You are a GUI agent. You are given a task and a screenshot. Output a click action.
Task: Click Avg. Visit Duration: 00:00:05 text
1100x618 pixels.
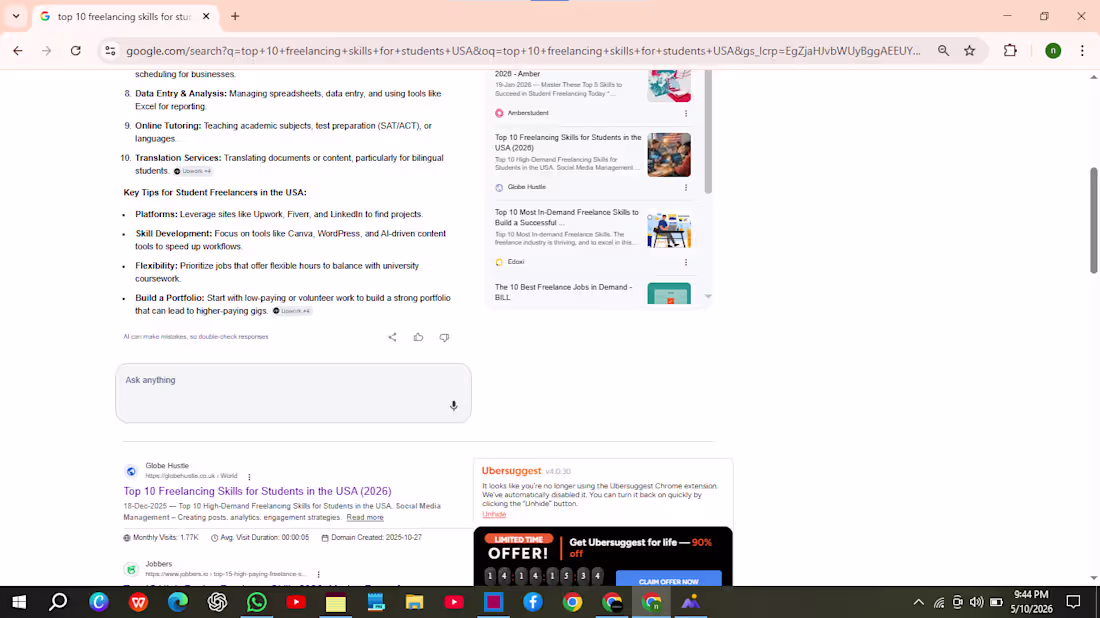[x=264, y=537]
